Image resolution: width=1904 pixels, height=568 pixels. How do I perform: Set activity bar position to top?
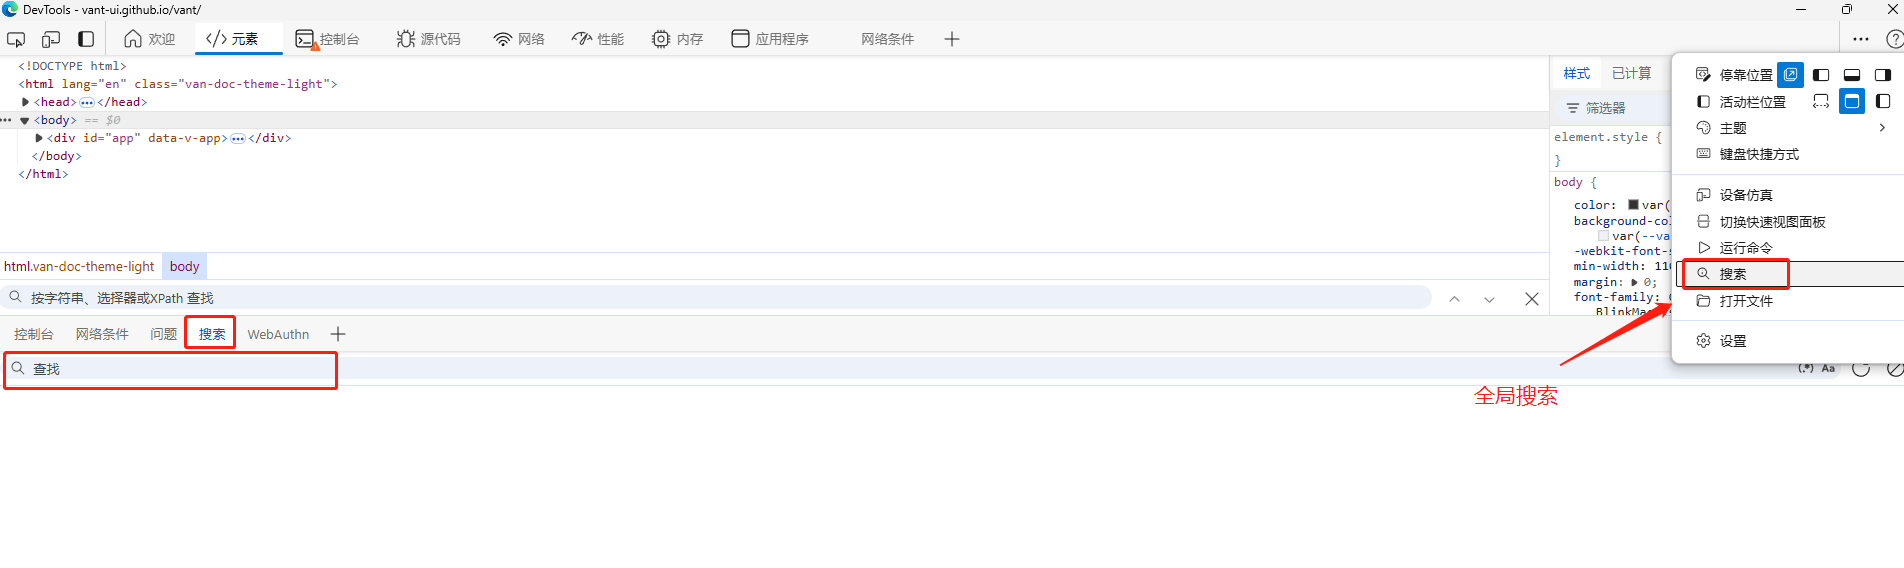tap(1851, 101)
